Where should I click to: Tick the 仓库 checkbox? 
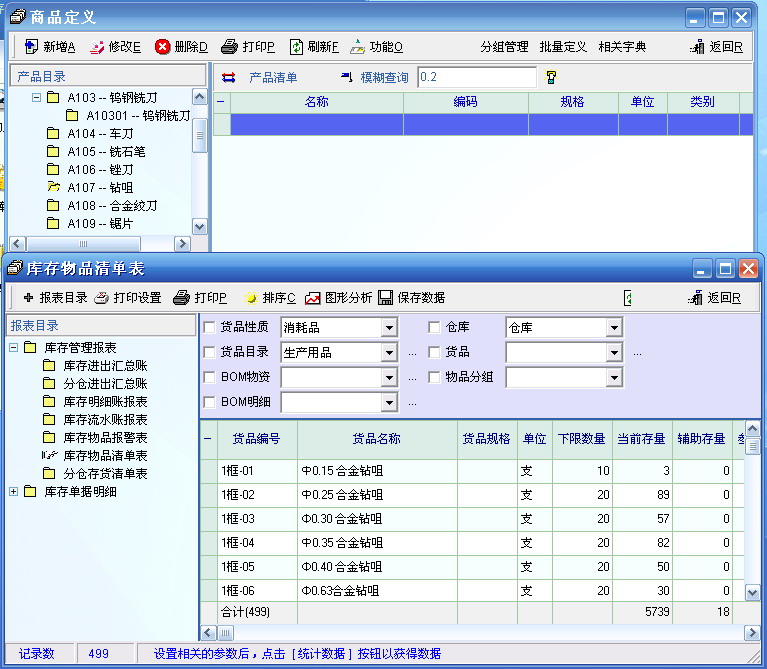click(434, 327)
